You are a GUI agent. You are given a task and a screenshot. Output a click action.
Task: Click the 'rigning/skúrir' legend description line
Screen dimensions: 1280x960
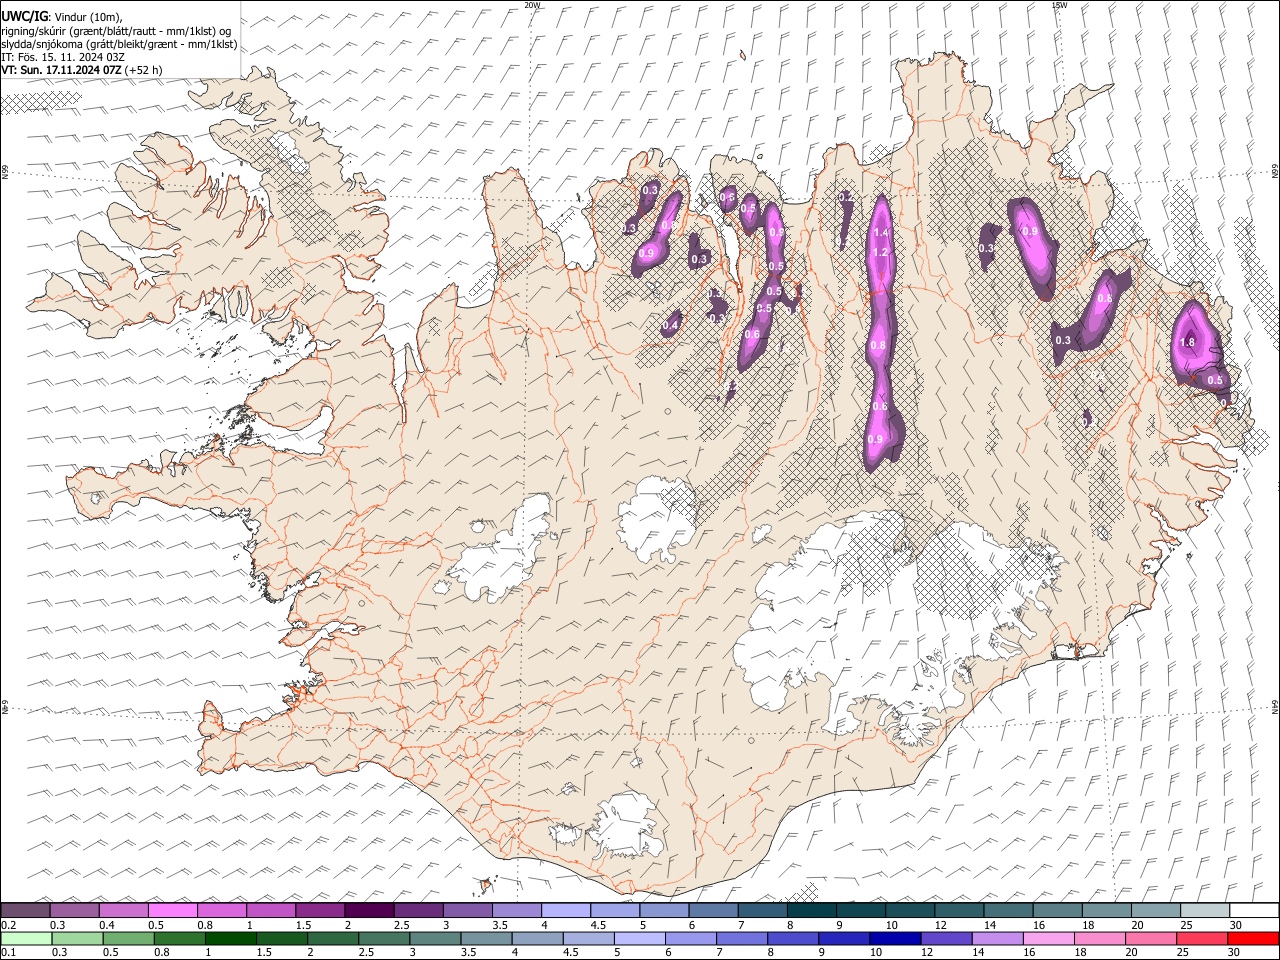(x=117, y=31)
